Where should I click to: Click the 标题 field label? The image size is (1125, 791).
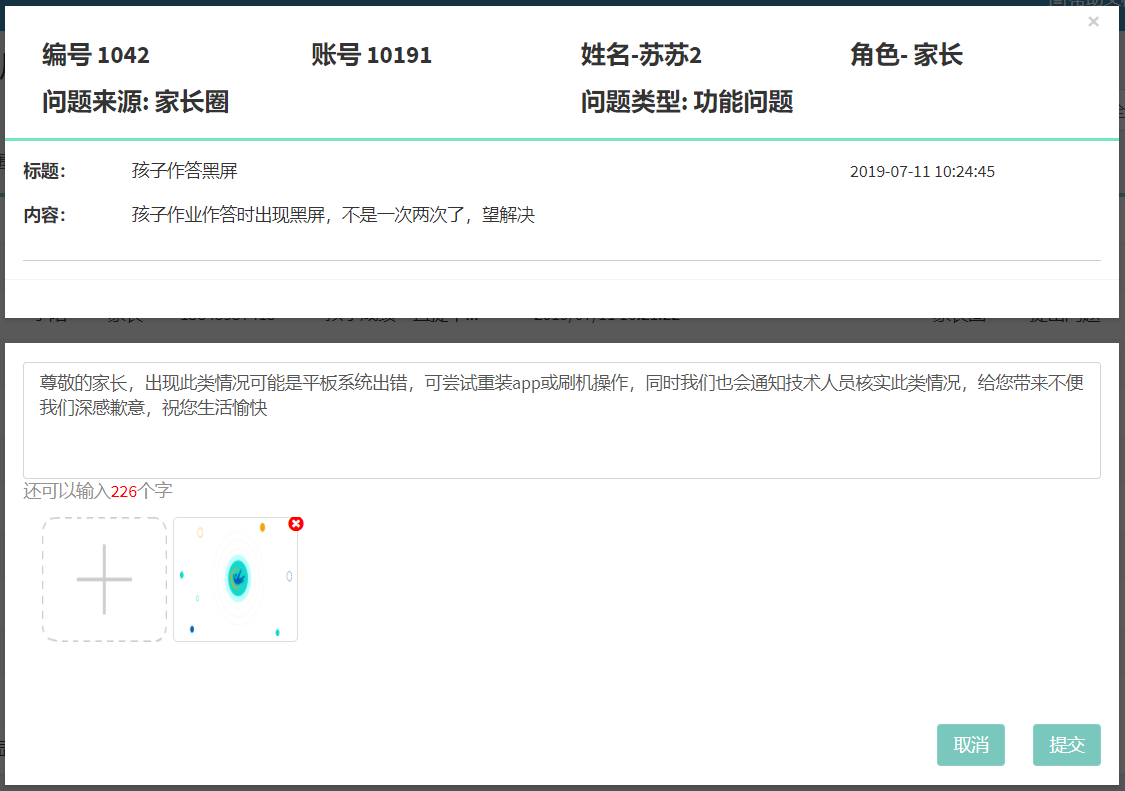tap(44, 171)
